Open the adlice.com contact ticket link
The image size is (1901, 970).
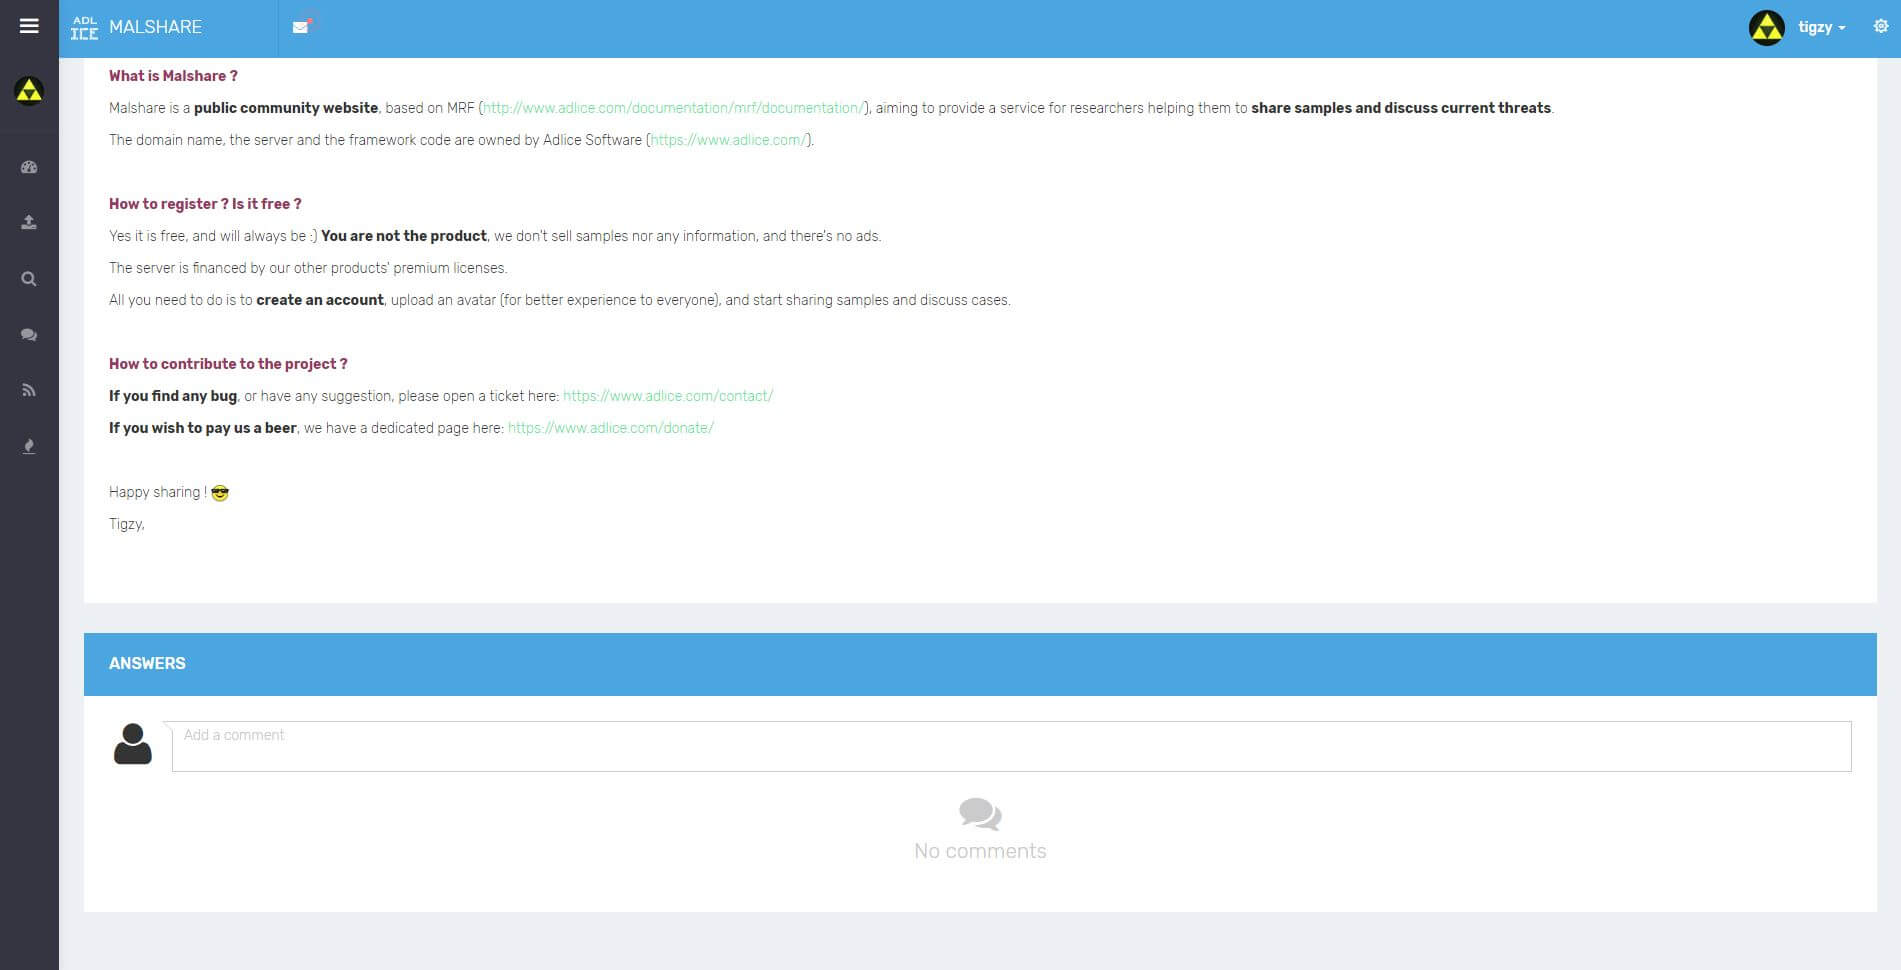(667, 396)
